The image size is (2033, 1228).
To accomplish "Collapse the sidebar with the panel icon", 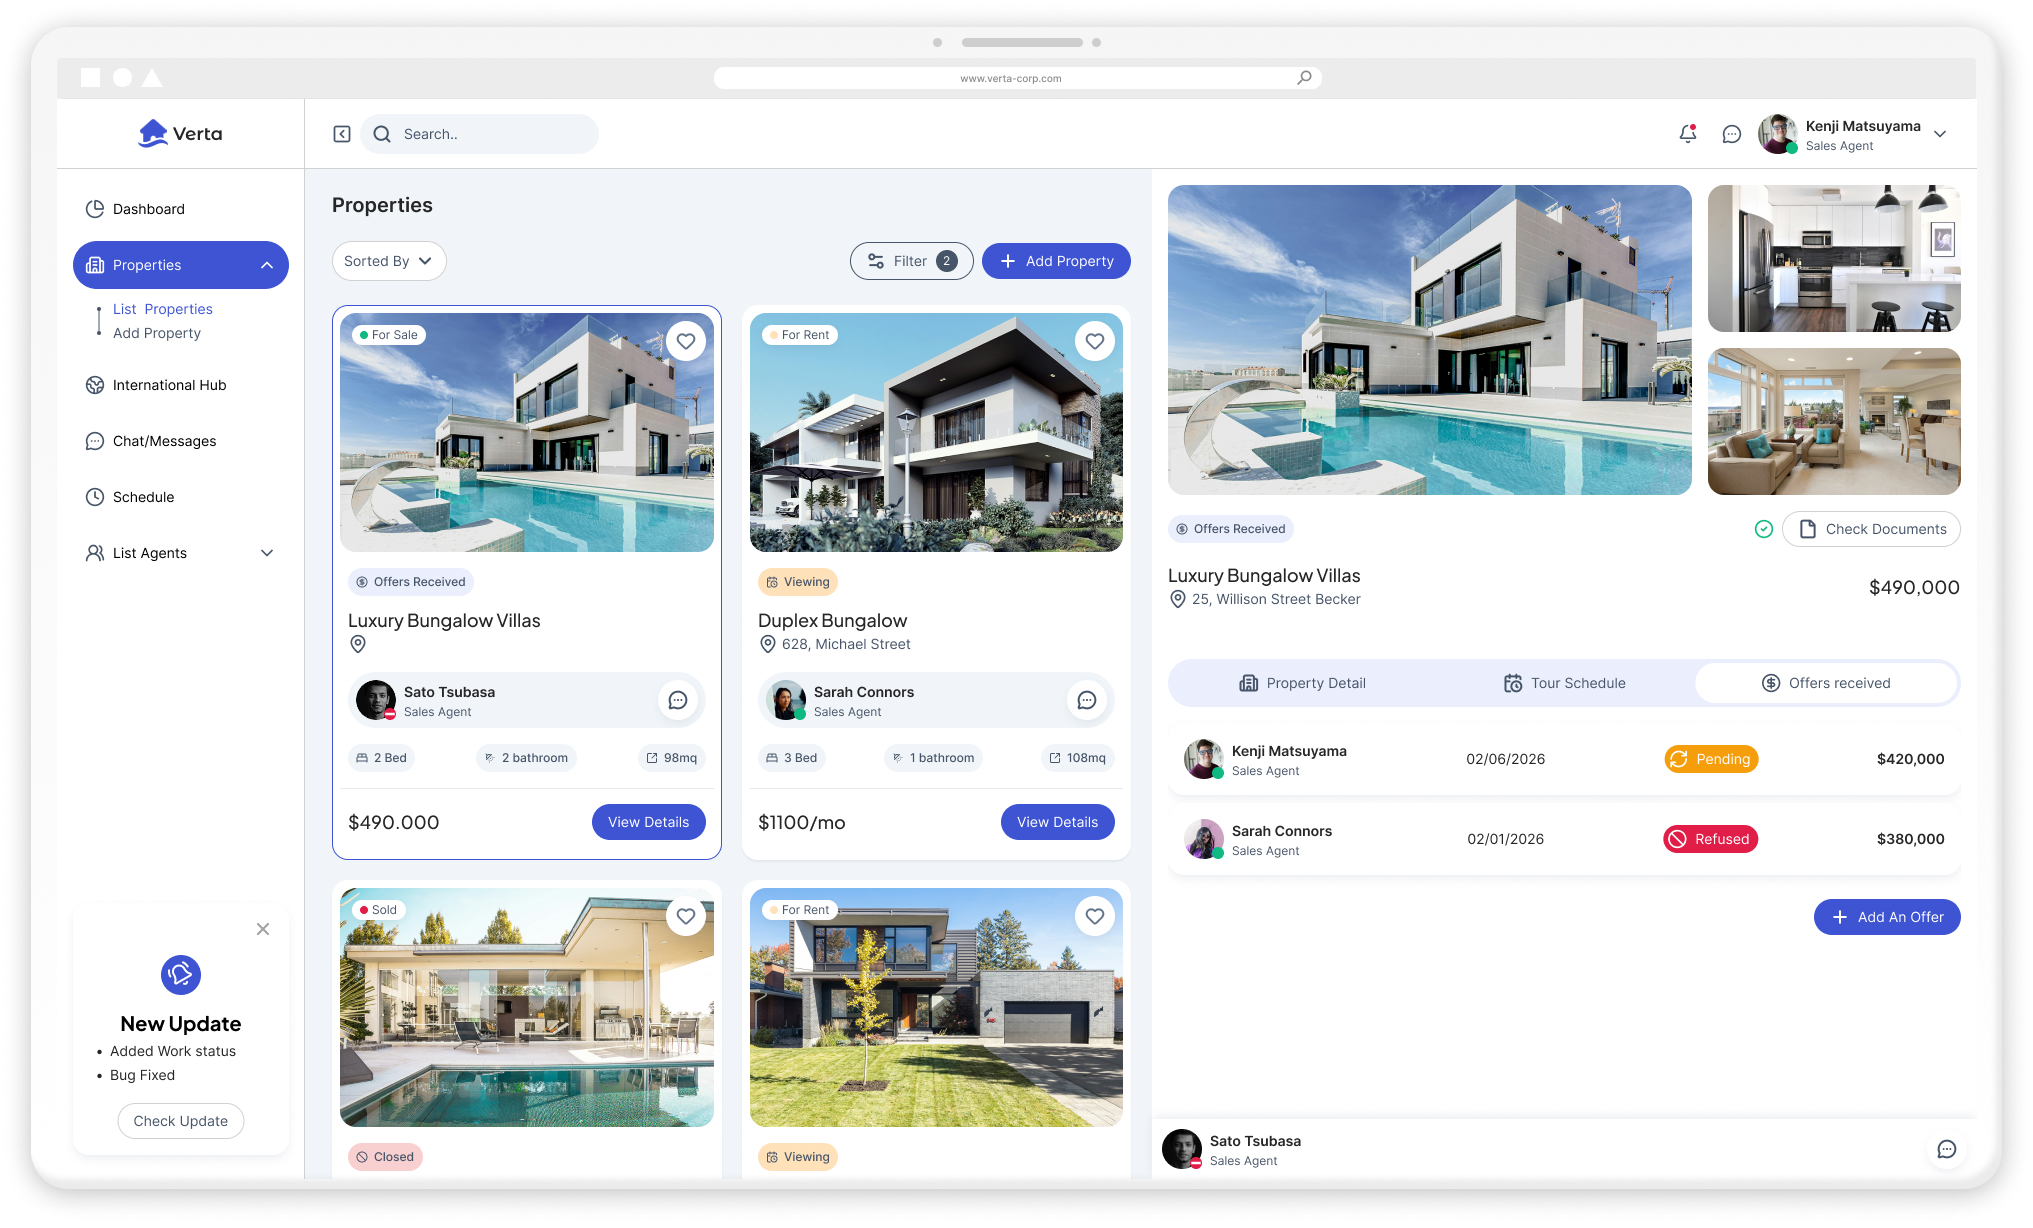I will 342,134.
